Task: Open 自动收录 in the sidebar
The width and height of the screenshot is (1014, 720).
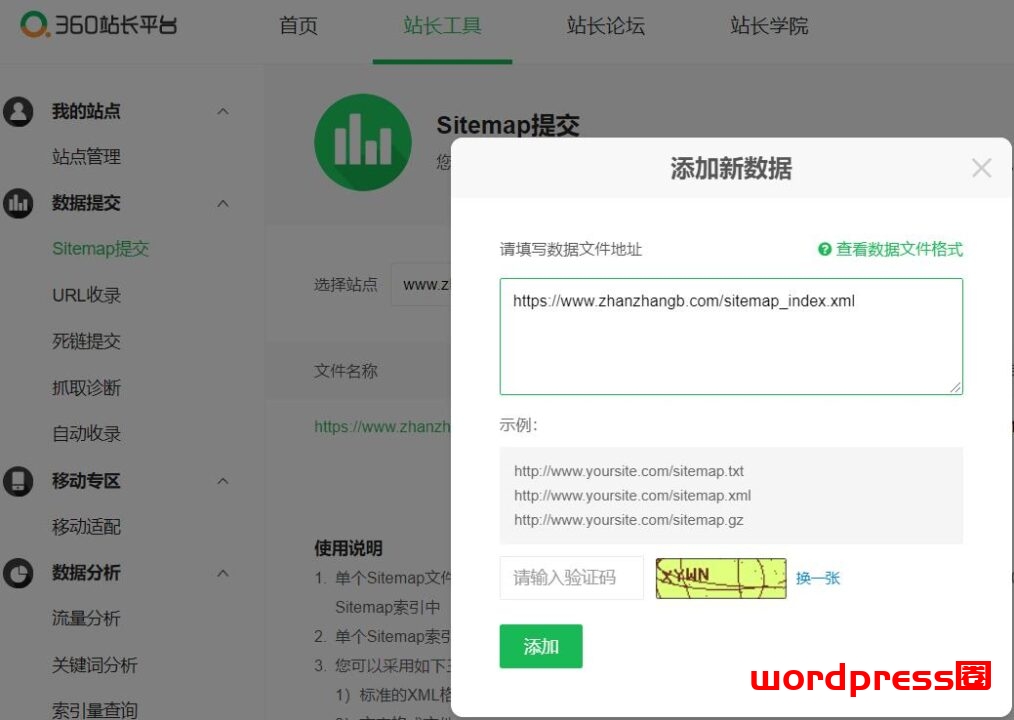Action: click(87, 433)
